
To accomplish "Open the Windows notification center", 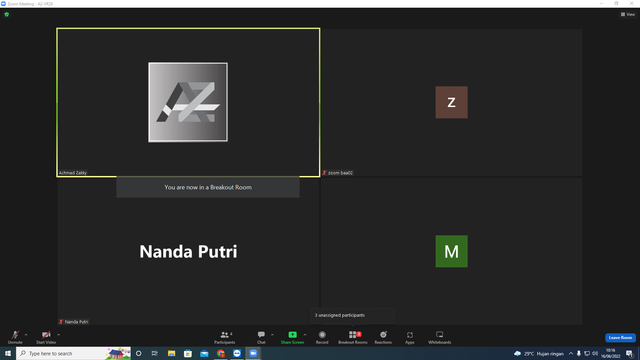I will point(629,353).
